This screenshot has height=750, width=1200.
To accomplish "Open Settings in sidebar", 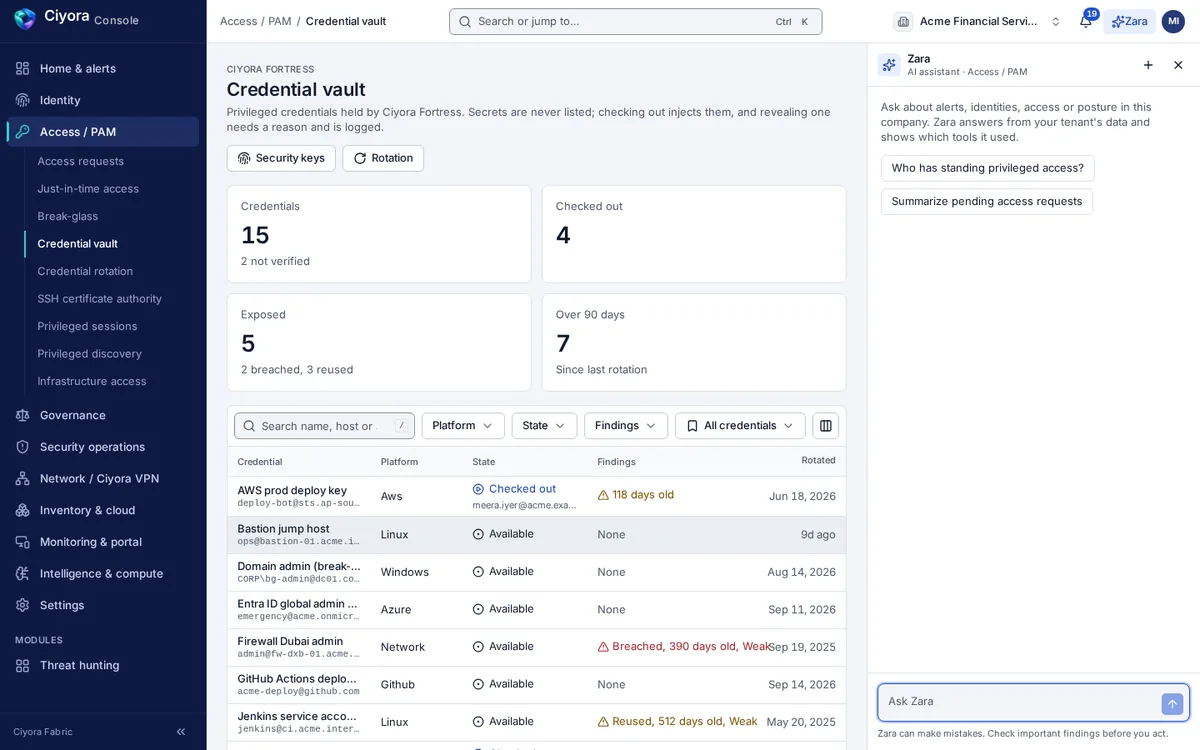I will coord(103,605).
